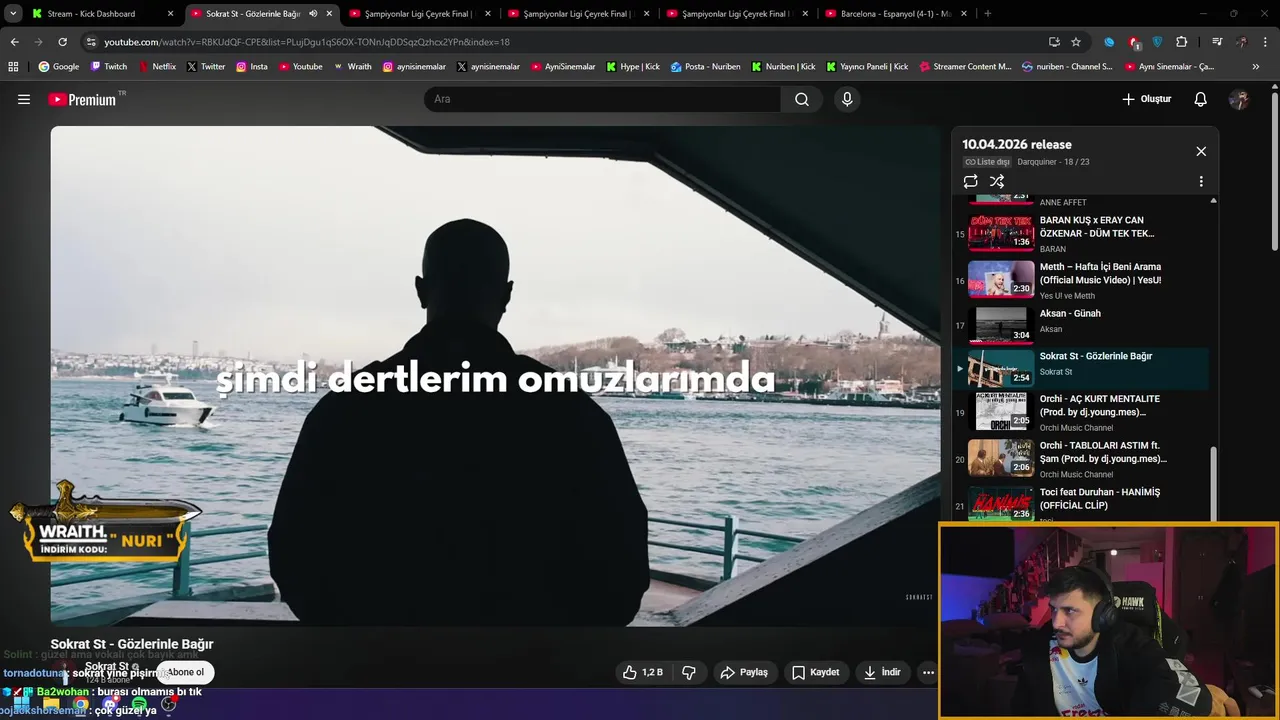
Task: Open the Twitch bookmark
Action: point(109,67)
